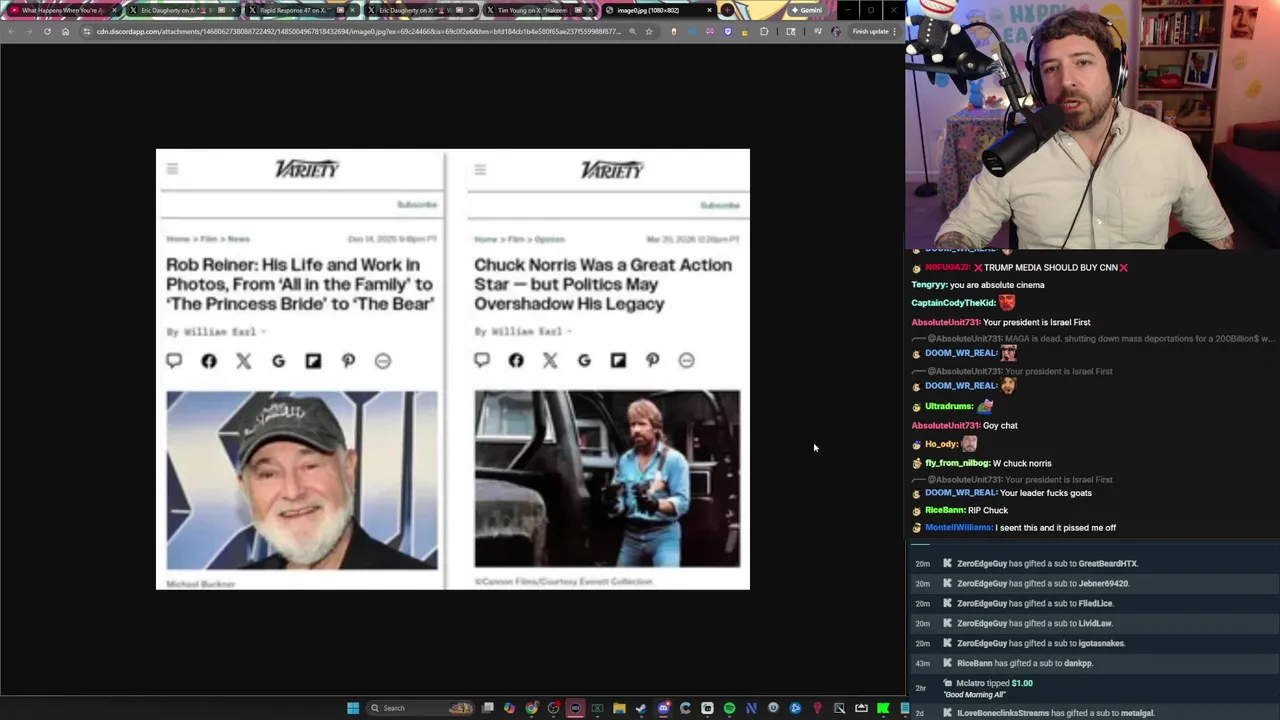Click Rob Reiner photo thumbnail
The width and height of the screenshot is (1280, 720).
pos(302,480)
